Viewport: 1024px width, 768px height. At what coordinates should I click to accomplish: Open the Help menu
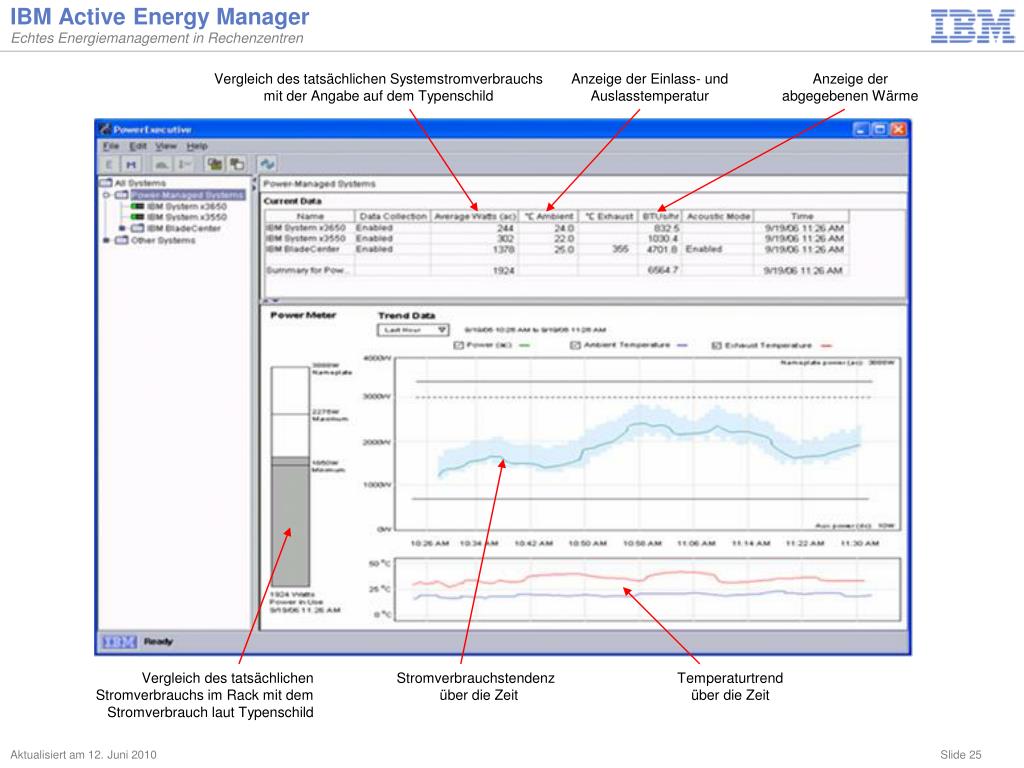click(x=197, y=146)
